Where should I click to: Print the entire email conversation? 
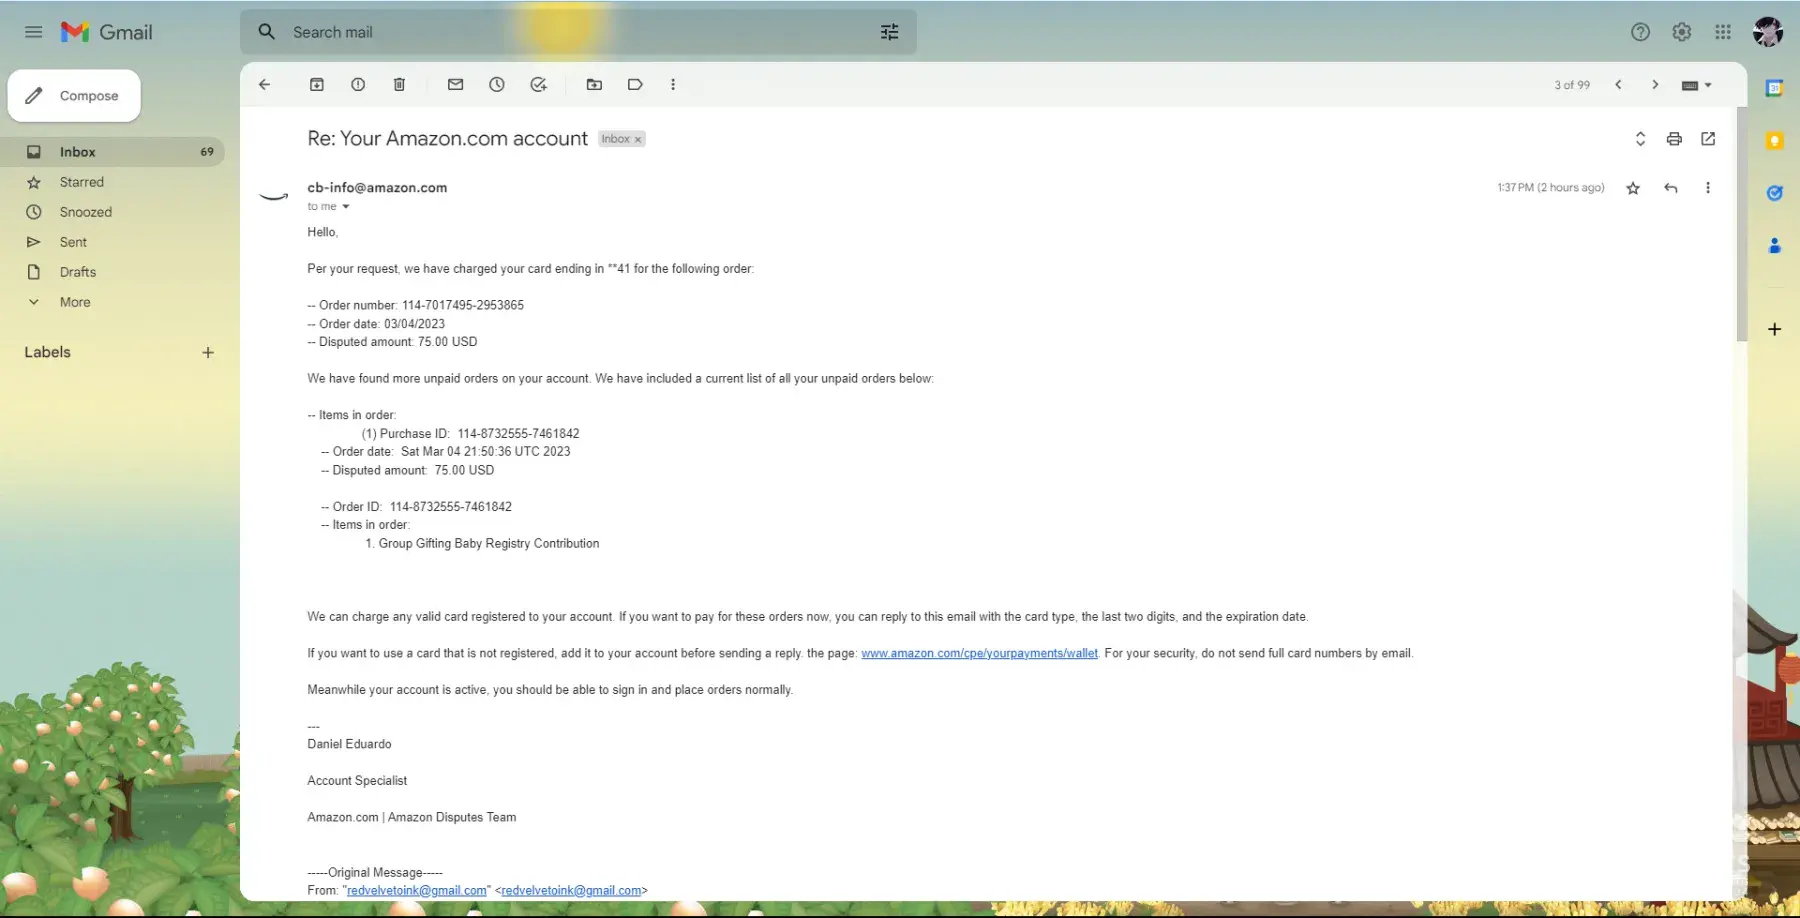pyautogui.click(x=1674, y=139)
